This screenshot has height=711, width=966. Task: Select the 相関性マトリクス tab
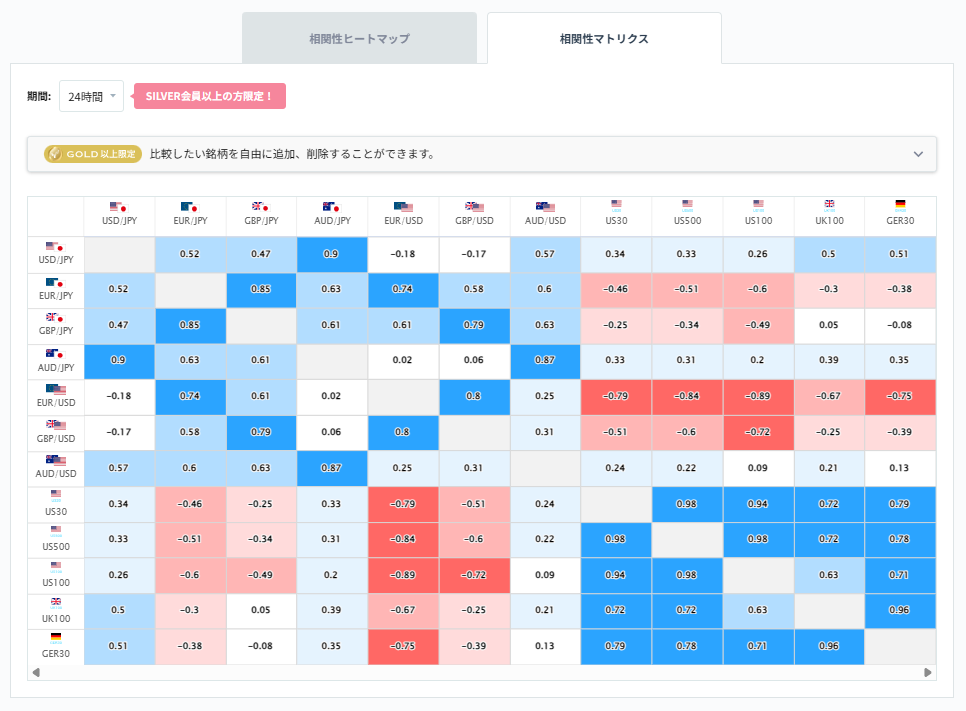(604, 37)
